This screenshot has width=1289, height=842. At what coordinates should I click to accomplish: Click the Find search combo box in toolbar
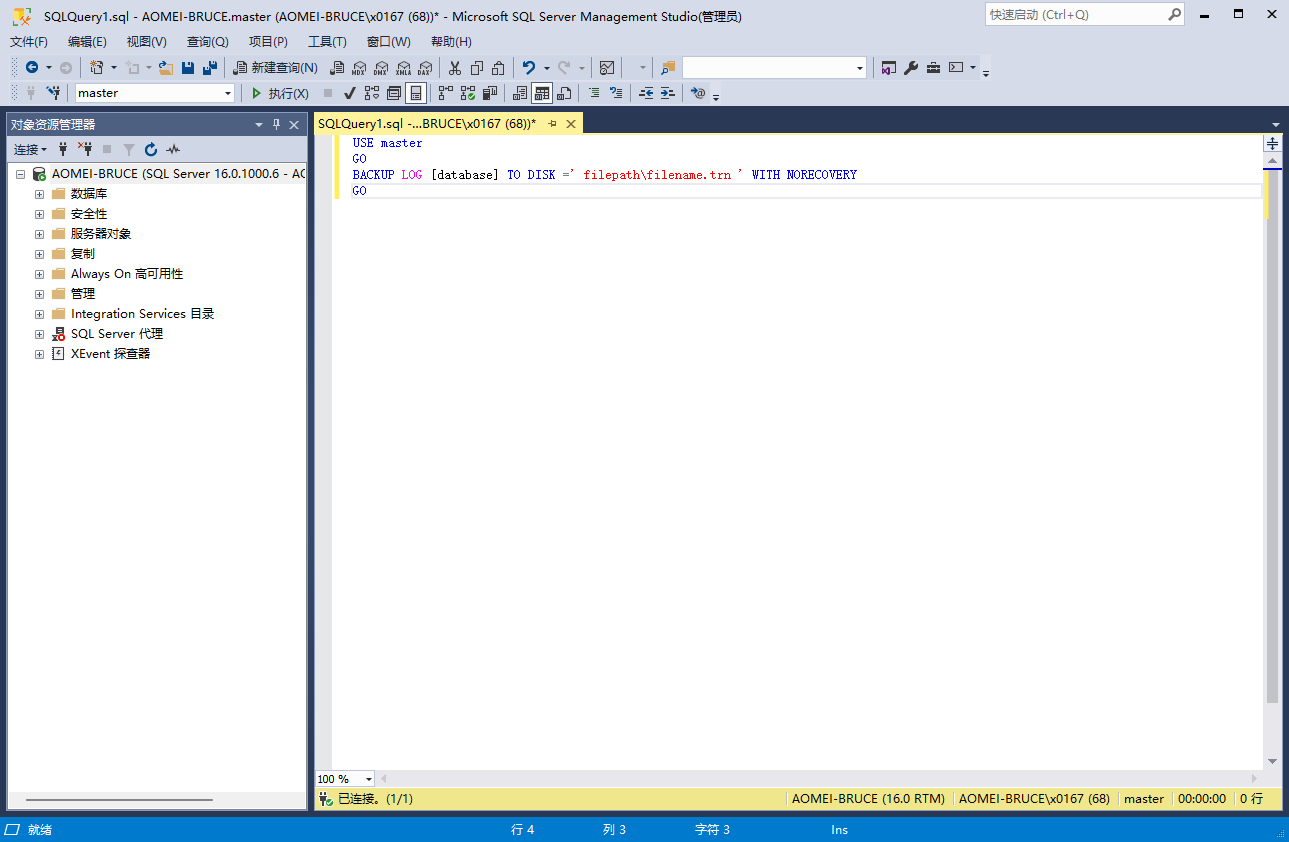775,68
